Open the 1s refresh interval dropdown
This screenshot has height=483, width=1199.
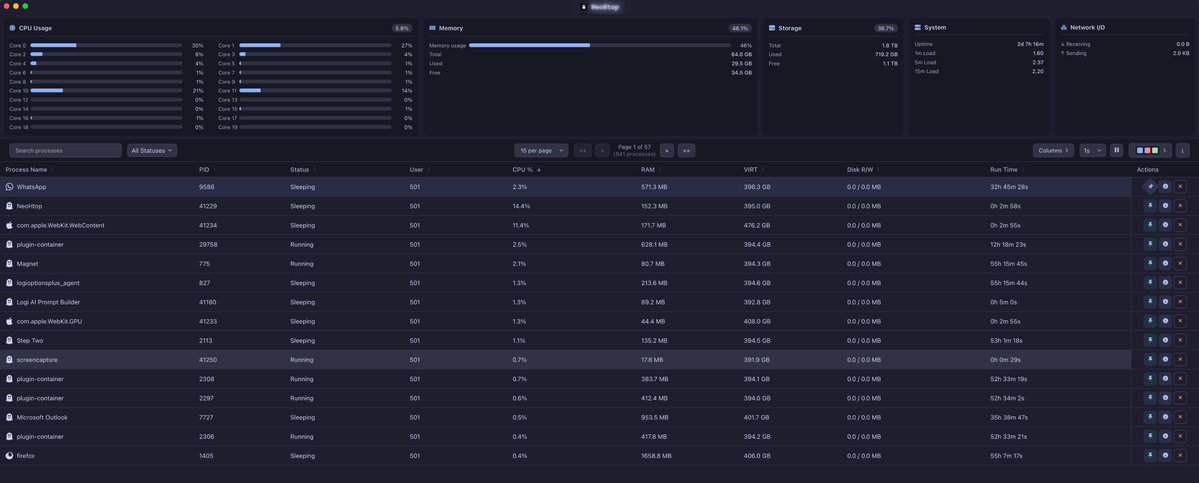pyautogui.click(x=1092, y=151)
